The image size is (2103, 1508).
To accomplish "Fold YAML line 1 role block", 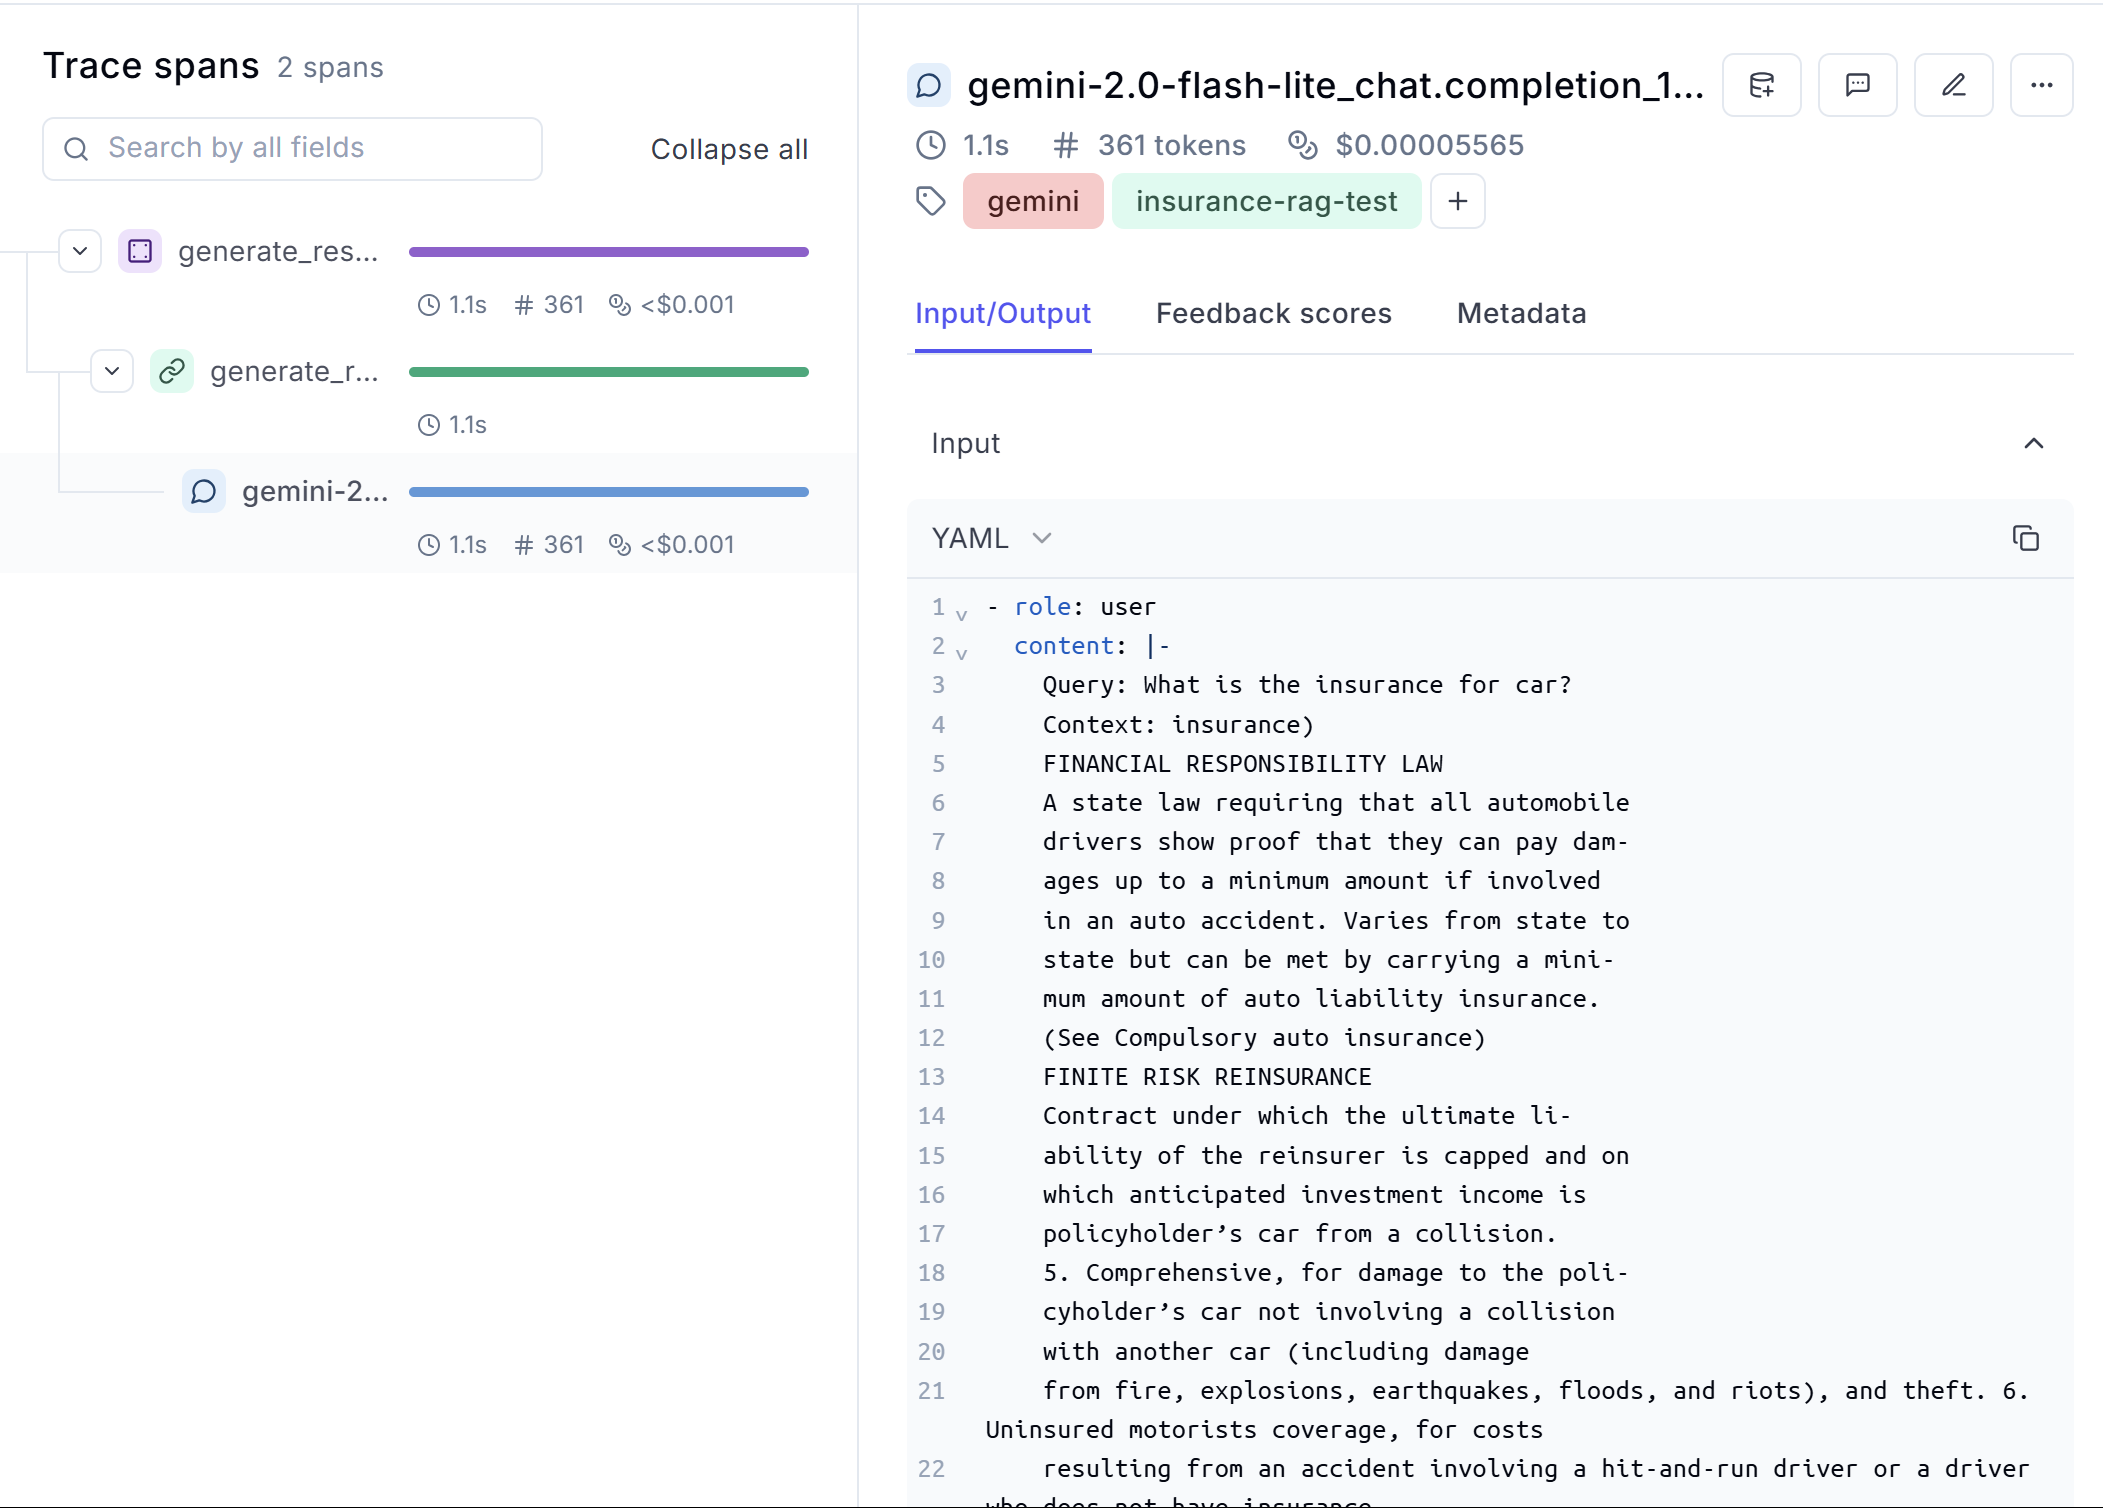I will click(x=962, y=614).
